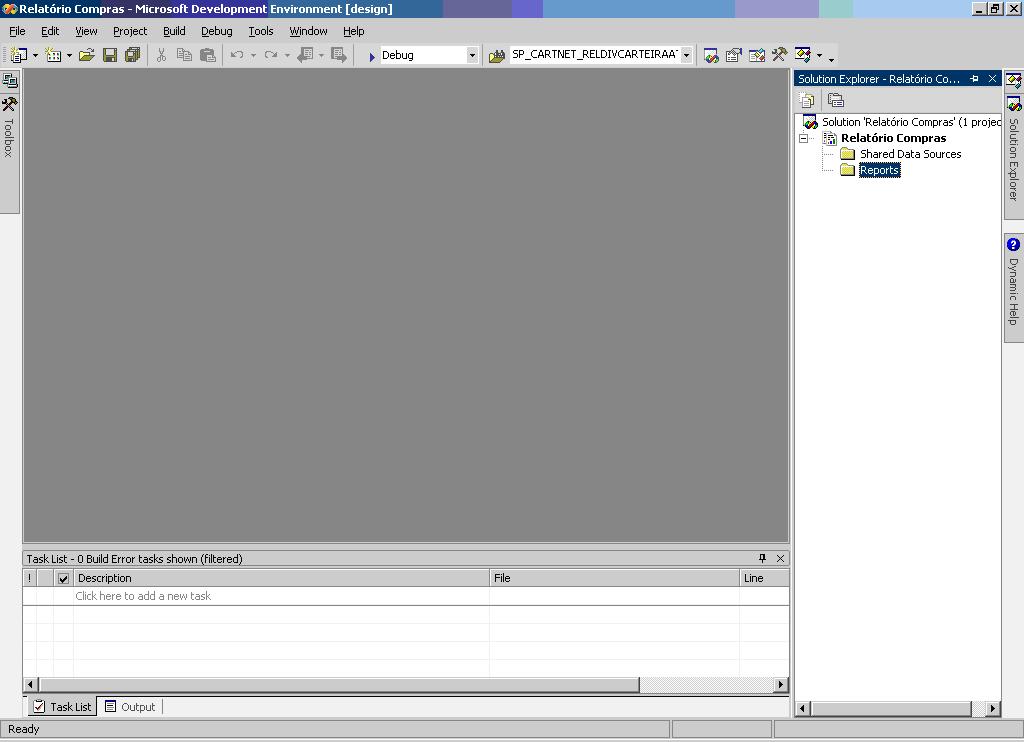The image size is (1024, 742).
Task: Open the SP_CARTNET find combo box dropdown
Action: (686, 55)
